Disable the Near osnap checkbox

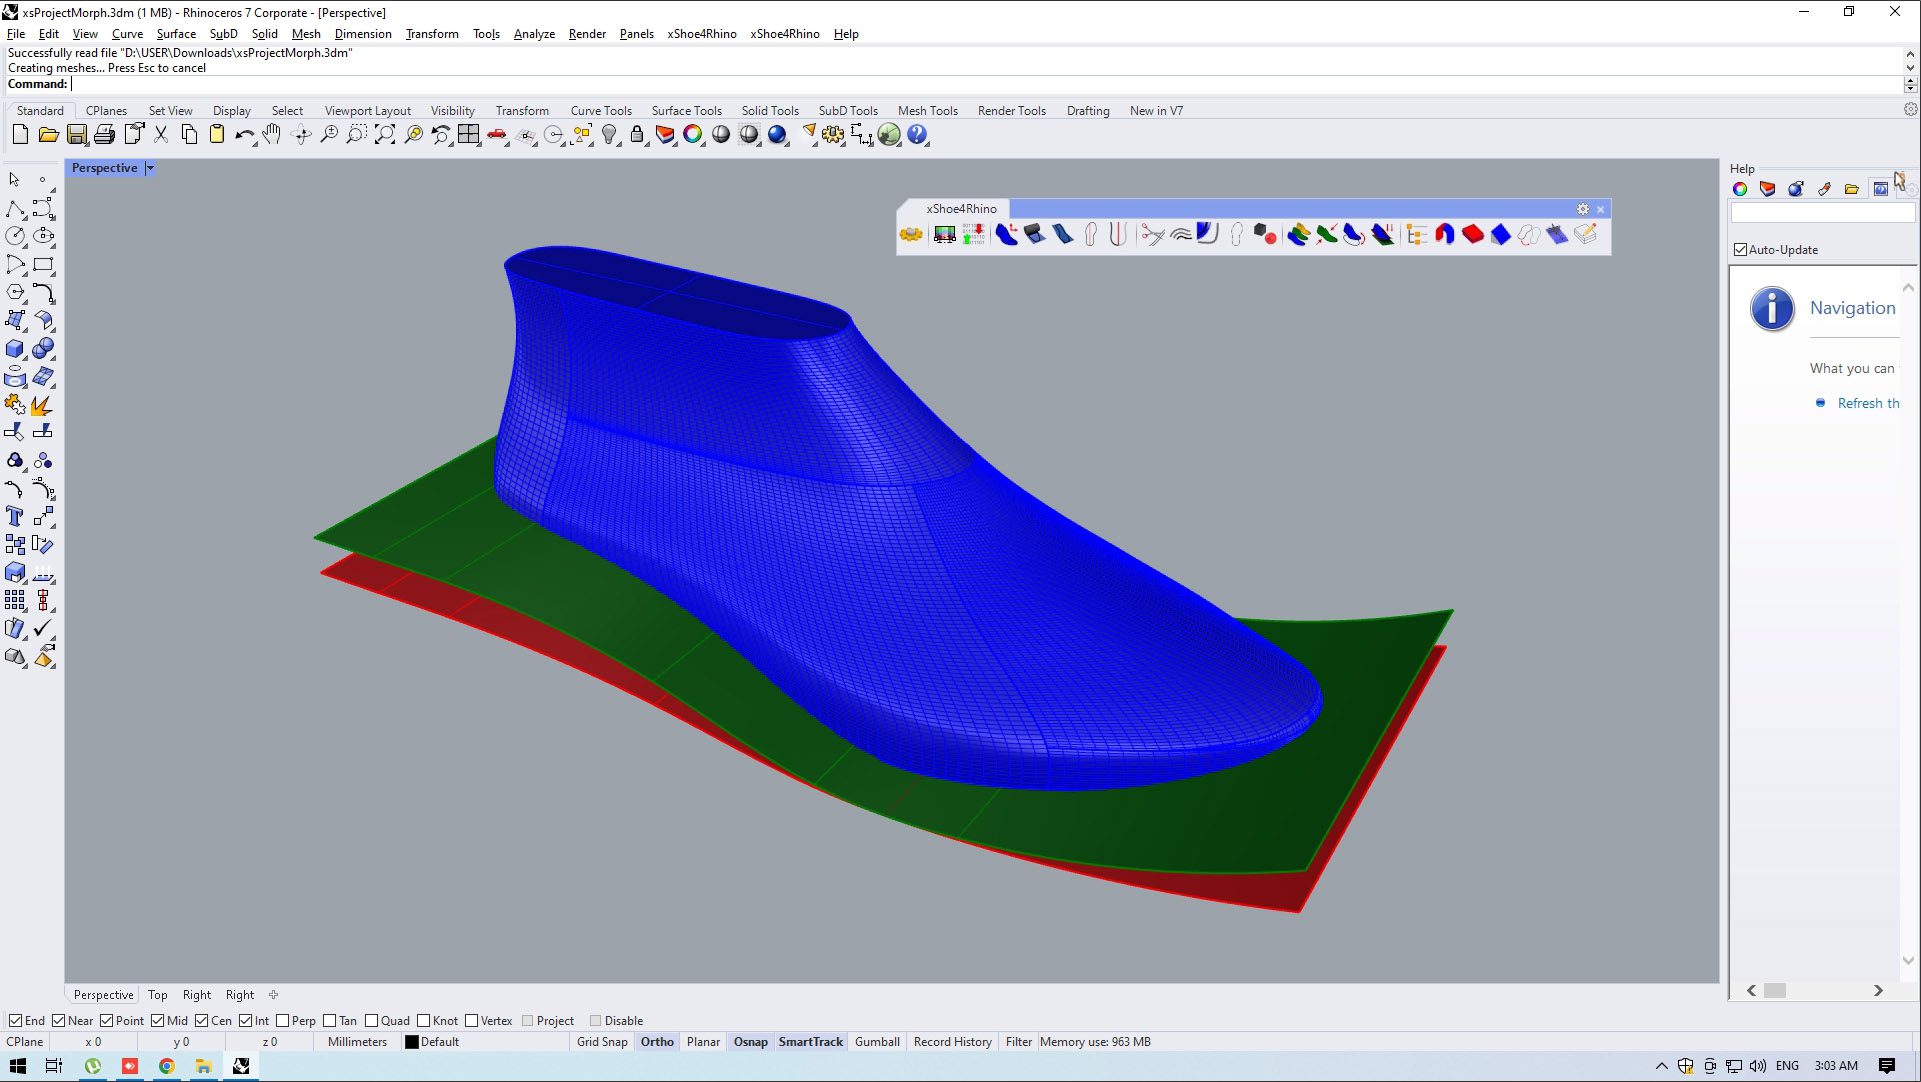coord(59,1021)
